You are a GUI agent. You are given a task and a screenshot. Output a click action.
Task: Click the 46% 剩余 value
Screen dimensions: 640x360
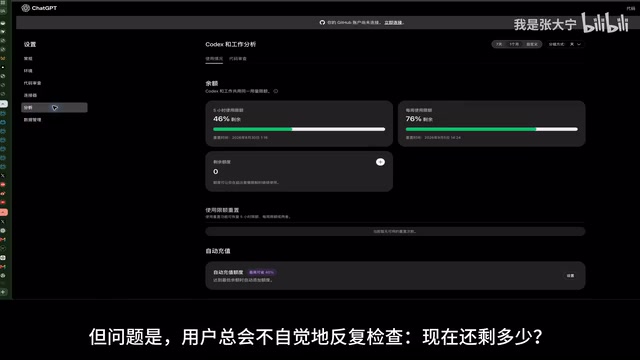[227, 119]
